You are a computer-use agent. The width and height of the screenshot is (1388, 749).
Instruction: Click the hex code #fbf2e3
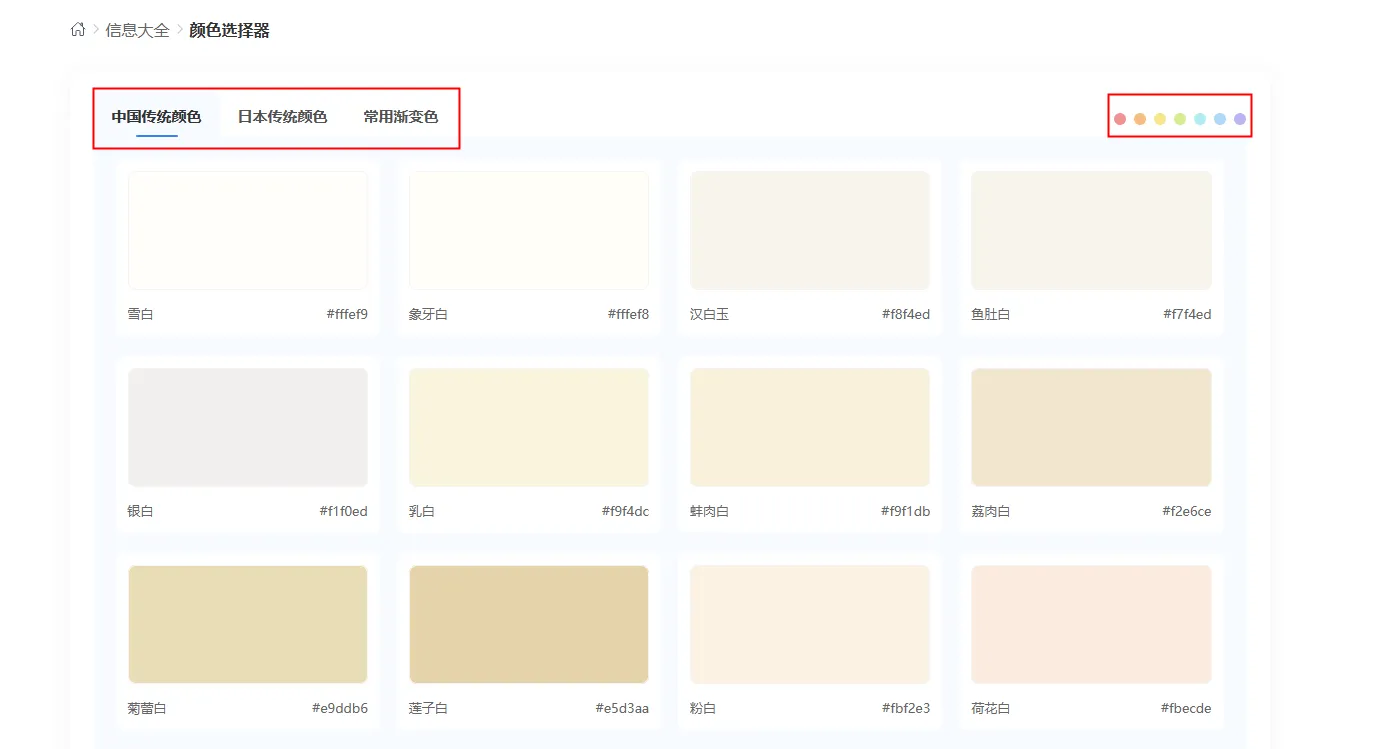906,708
